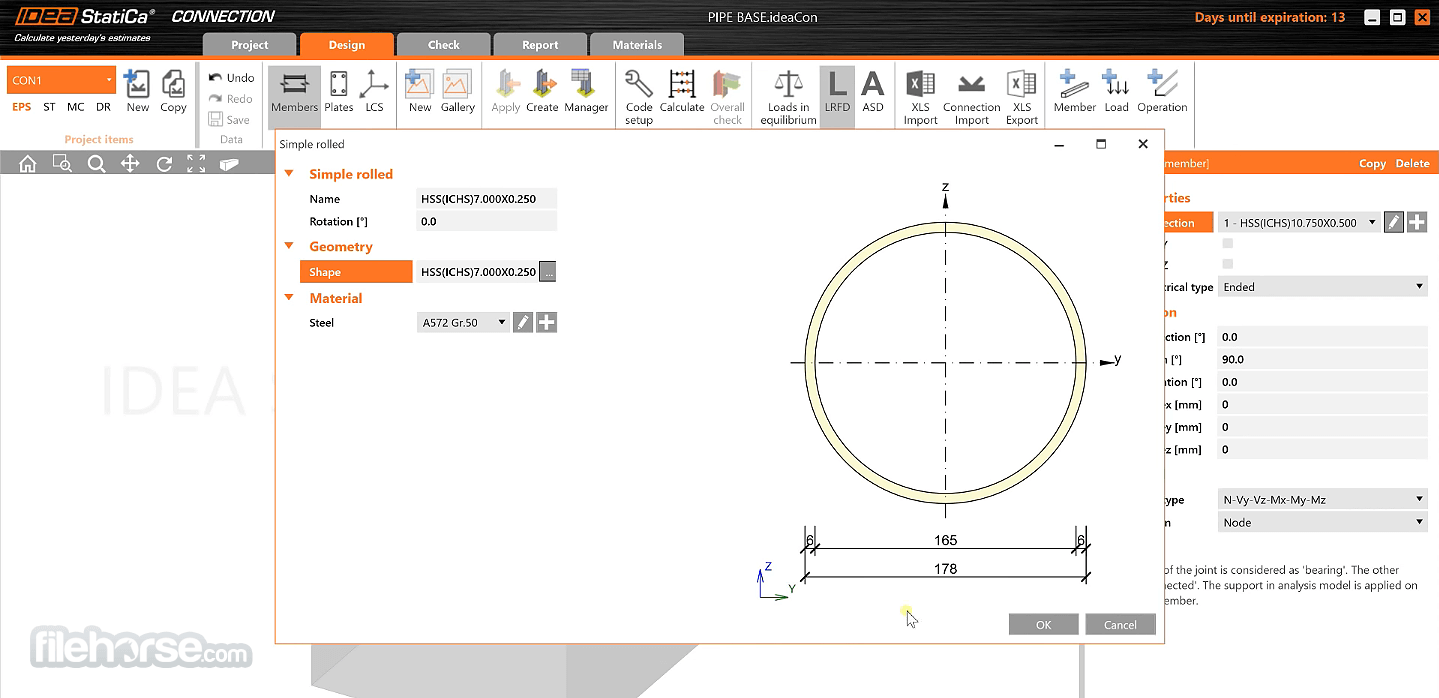Select the MC analysis type
Viewport: 1439px width, 698px height.
tap(76, 107)
